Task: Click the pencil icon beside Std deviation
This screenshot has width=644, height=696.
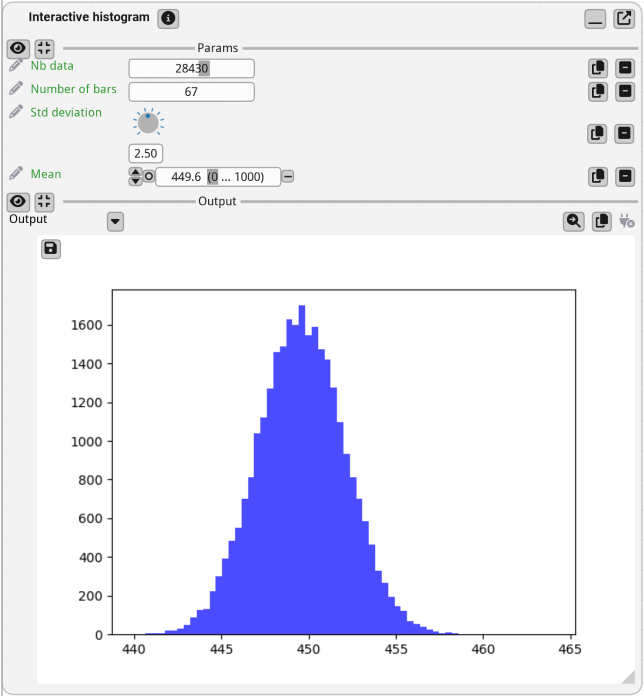Action: click(16, 112)
